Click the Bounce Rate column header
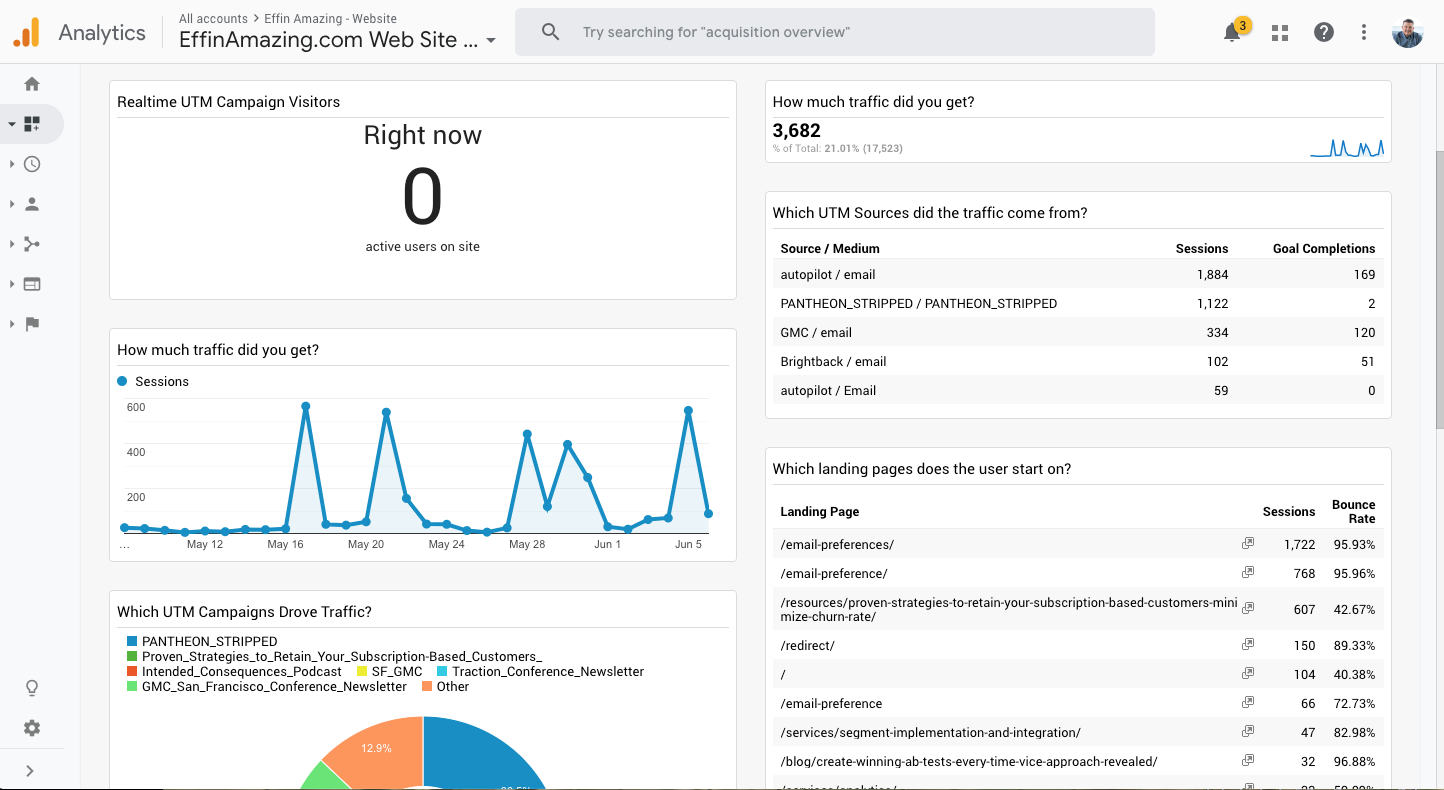 (x=1354, y=511)
